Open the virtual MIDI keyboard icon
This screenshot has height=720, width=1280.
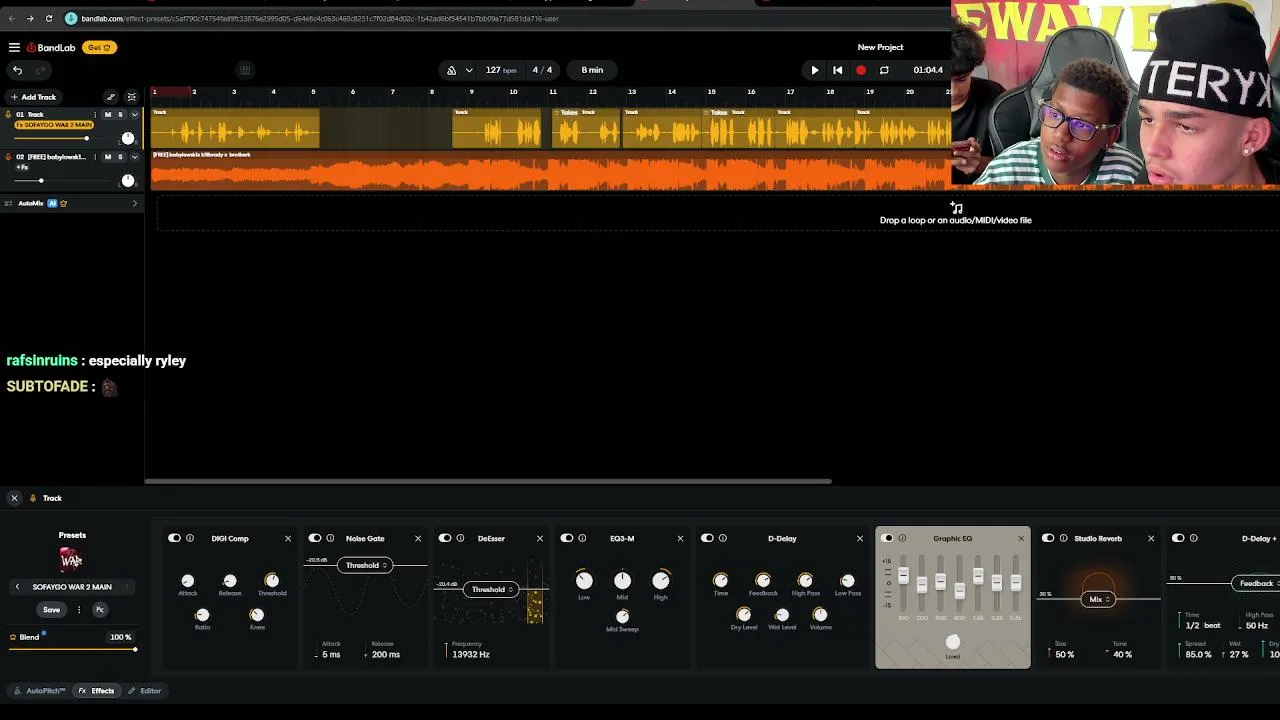pos(245,70)
